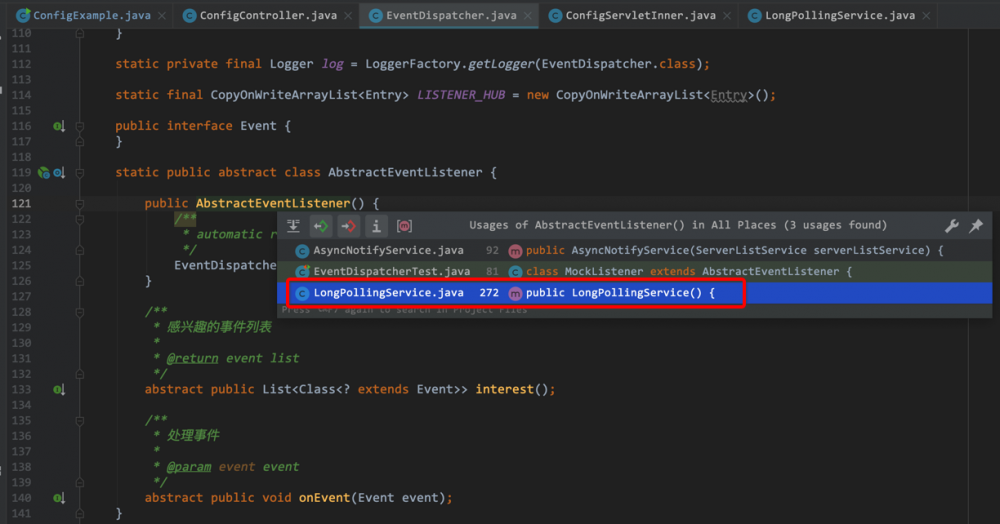Click the method icon beside public LongPollingService()
Screen dimensions: 1000x524
click(x=515, y=293)
